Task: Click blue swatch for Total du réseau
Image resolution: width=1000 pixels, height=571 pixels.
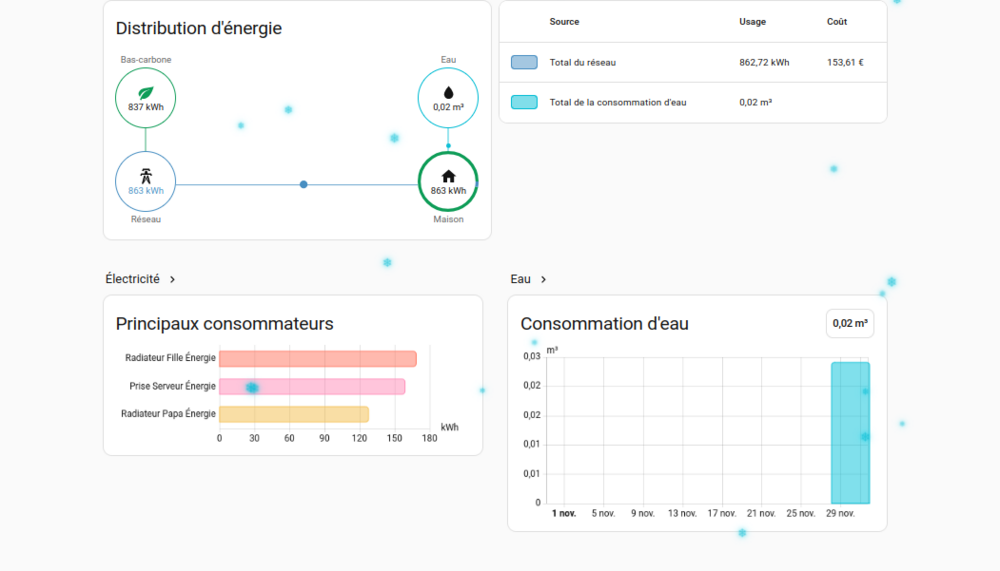Action: tap(524, 63)
